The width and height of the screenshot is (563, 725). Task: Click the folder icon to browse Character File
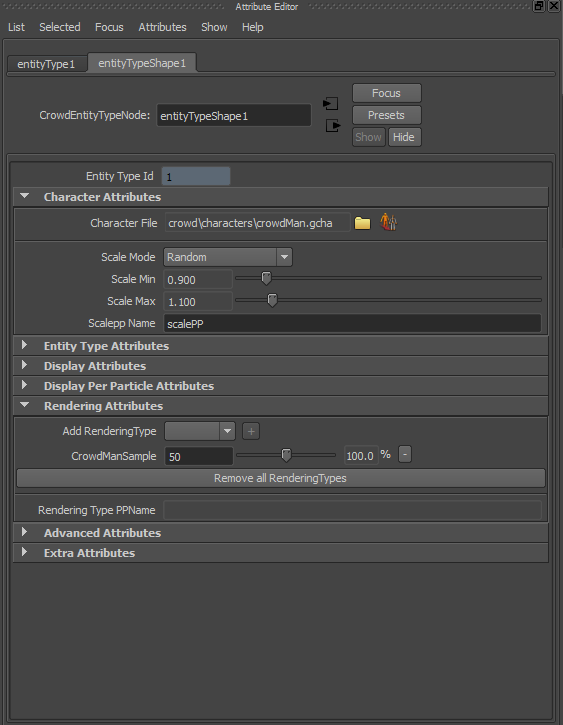[x=362, y=223]
